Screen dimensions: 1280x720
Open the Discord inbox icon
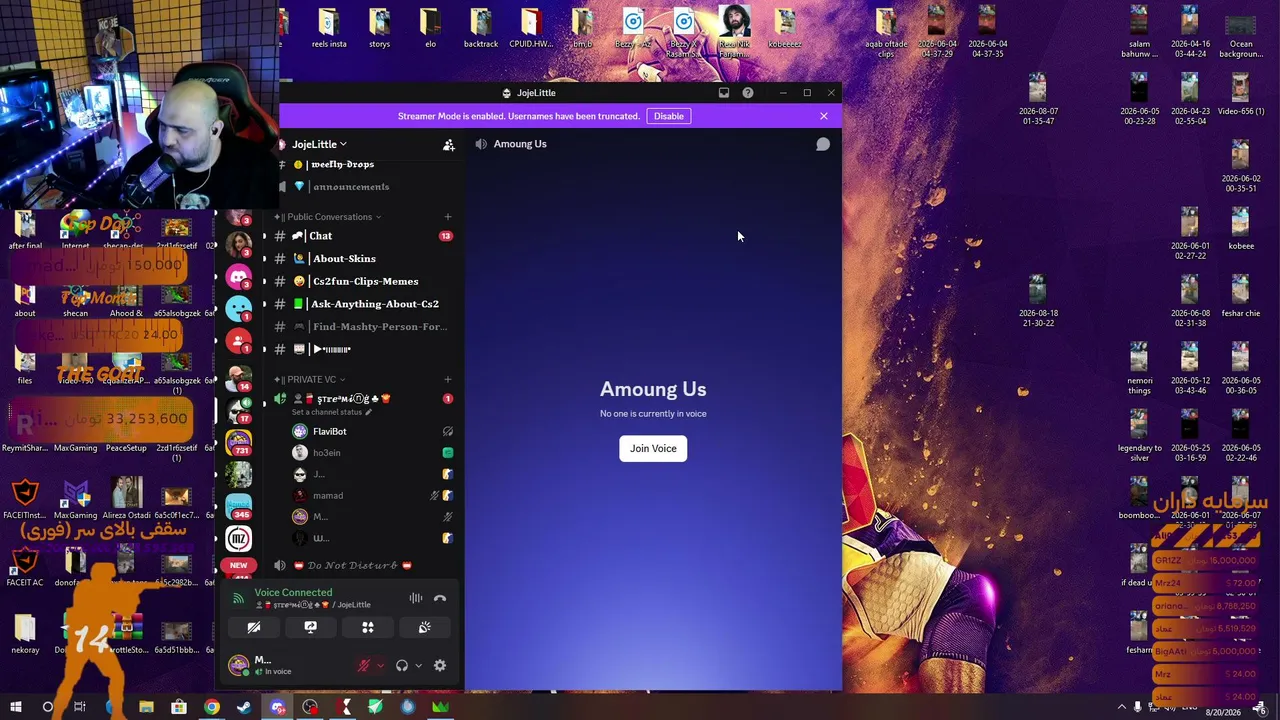724,93
